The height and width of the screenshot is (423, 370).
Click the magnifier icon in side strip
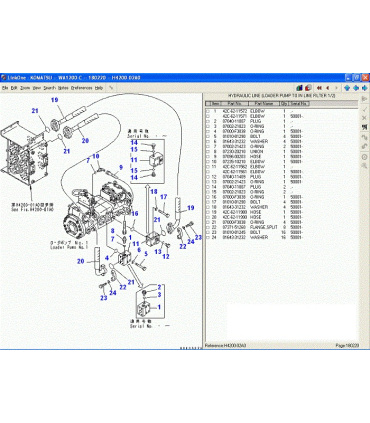tap(364, 166)
